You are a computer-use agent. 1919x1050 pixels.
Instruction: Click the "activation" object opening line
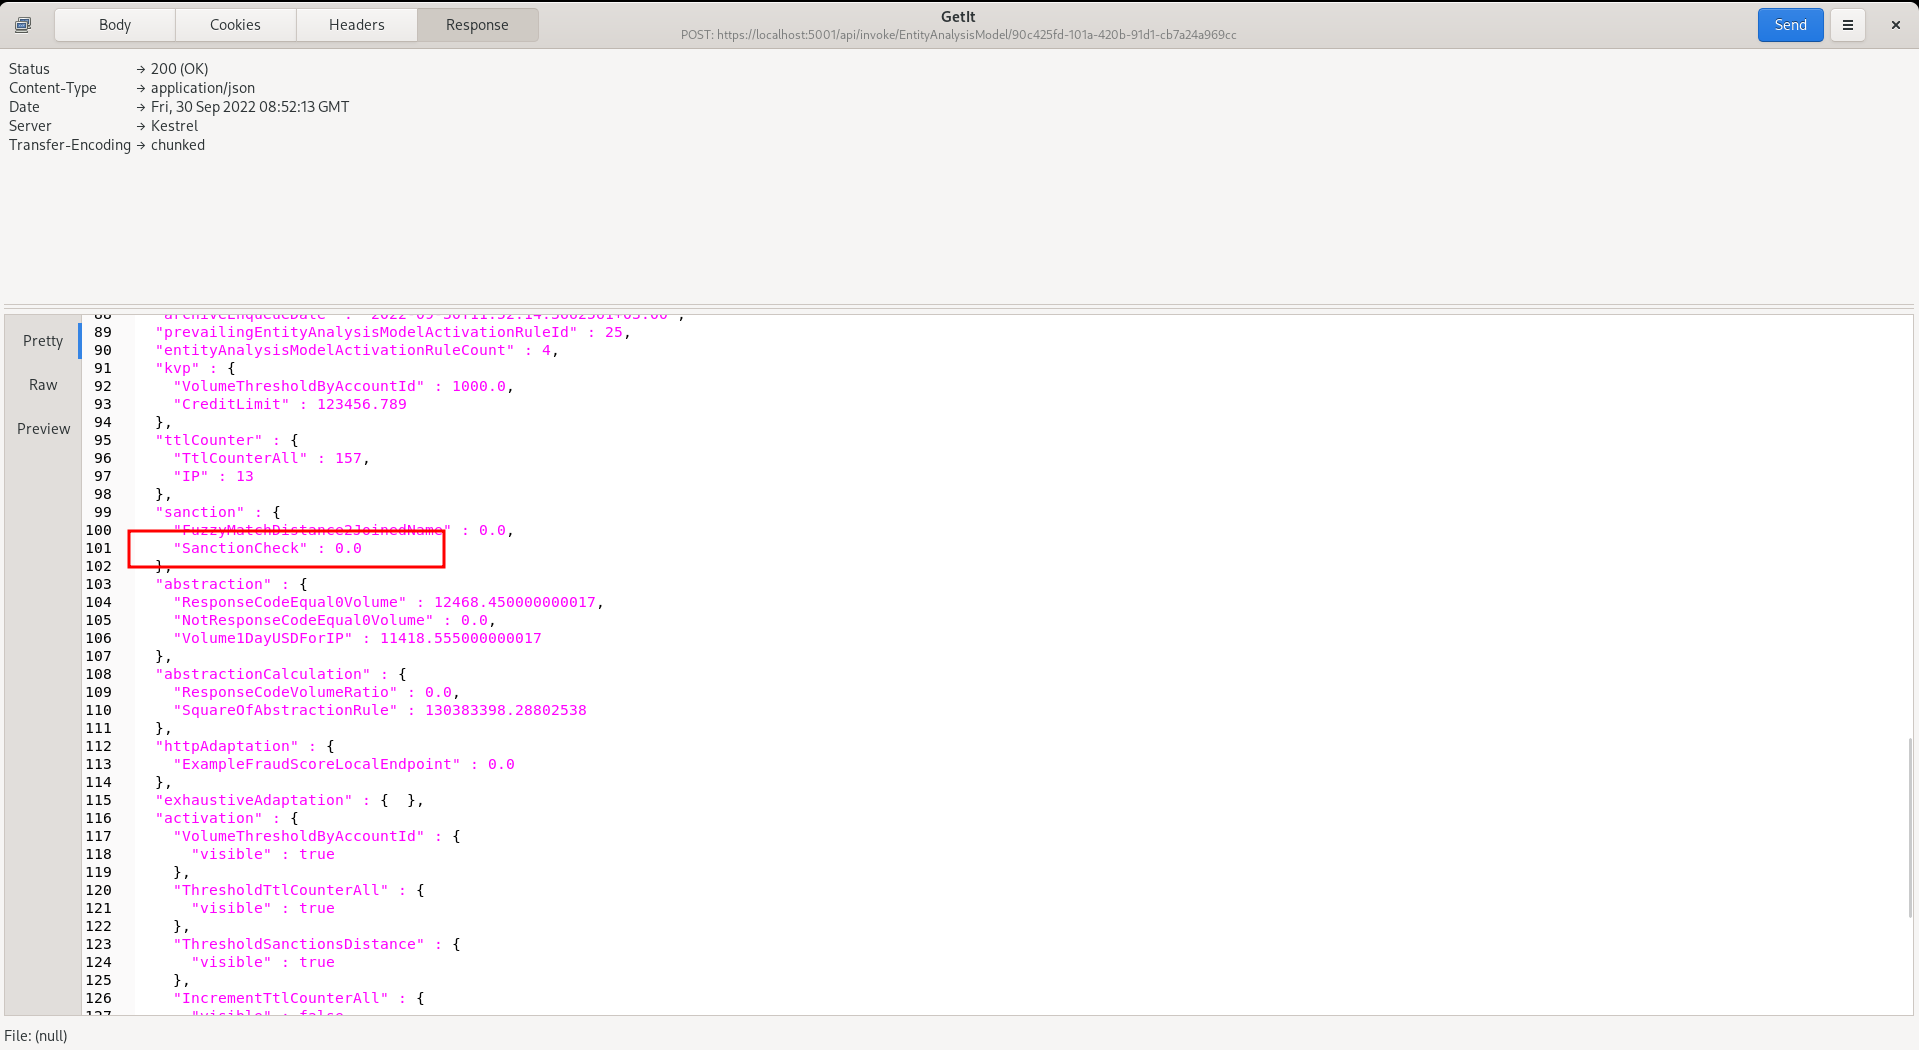pos(227,818)
